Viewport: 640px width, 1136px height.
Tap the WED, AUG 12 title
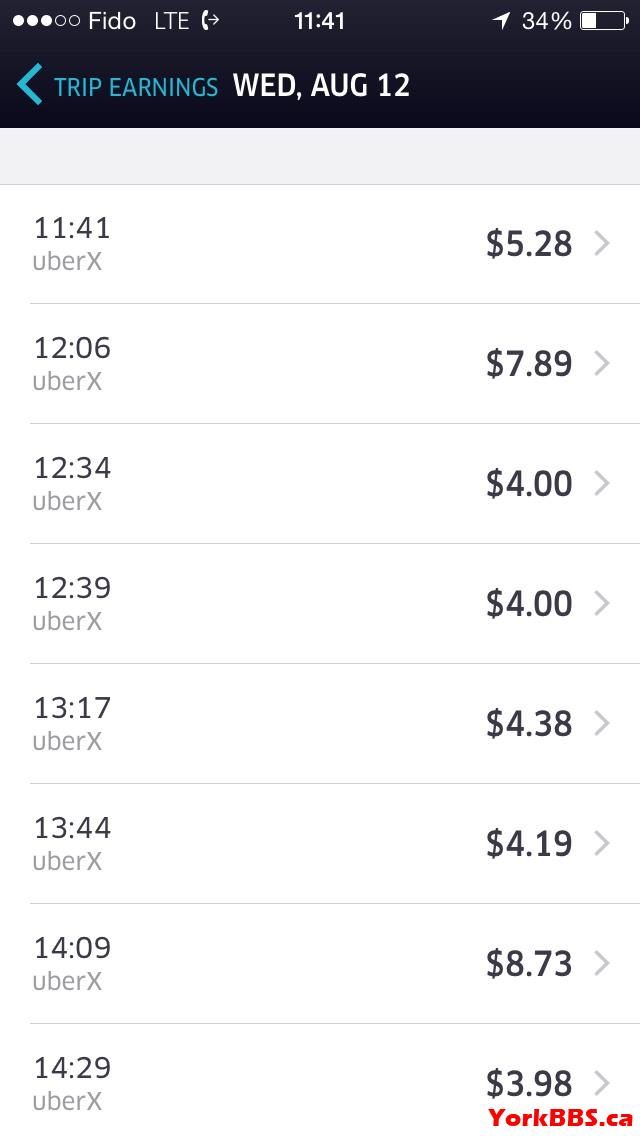(321, 85)
